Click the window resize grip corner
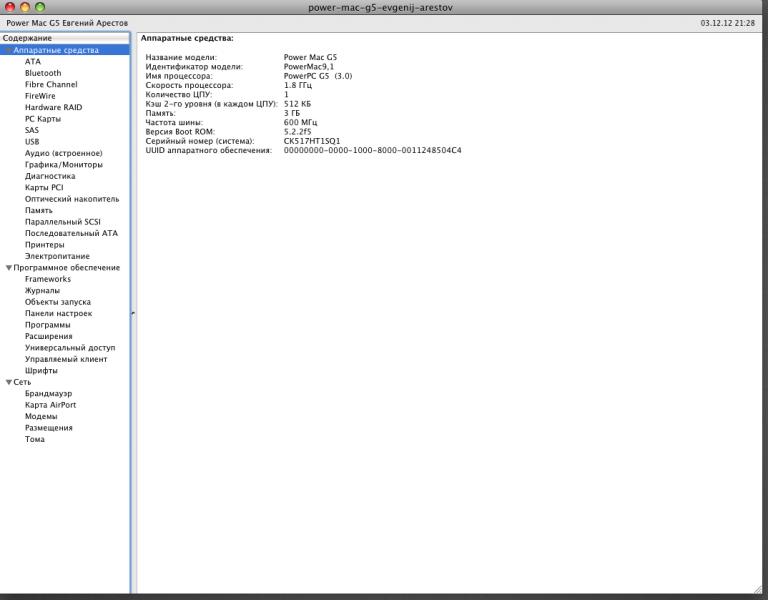768x600 pixels. 759,590
